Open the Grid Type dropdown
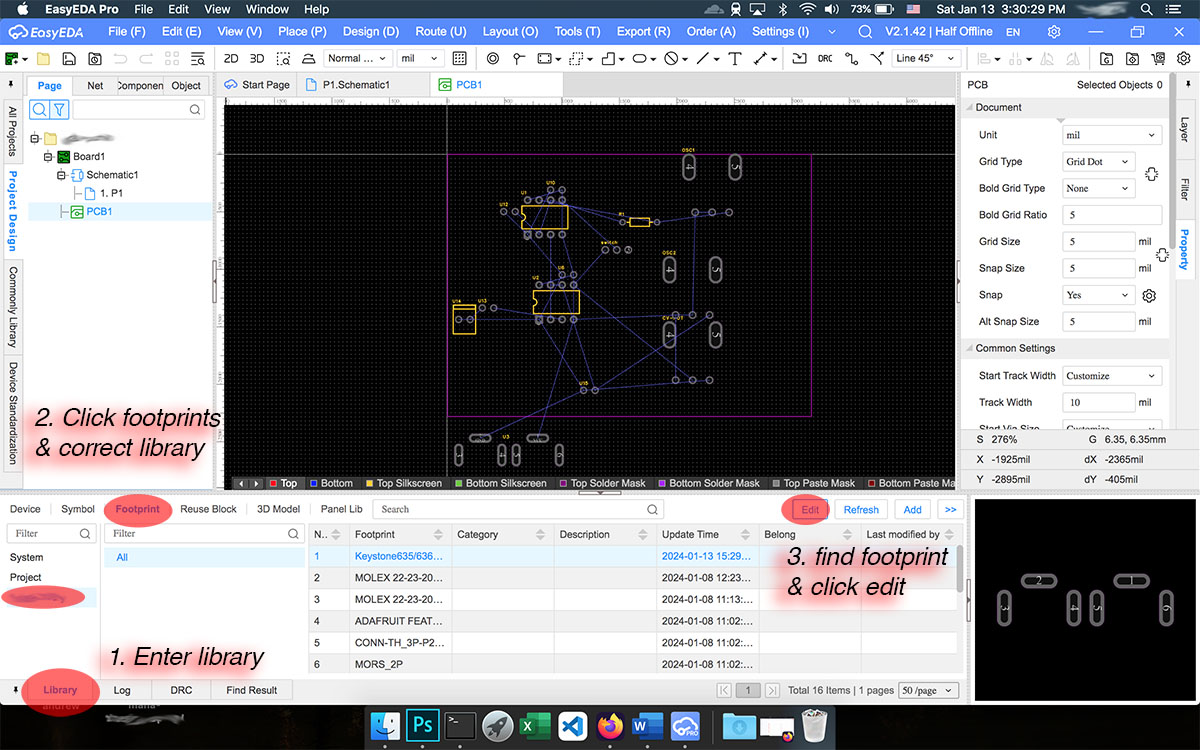Image resolution: width=1200 pixels, height=750 pixels. click(x=1098, y=161)
